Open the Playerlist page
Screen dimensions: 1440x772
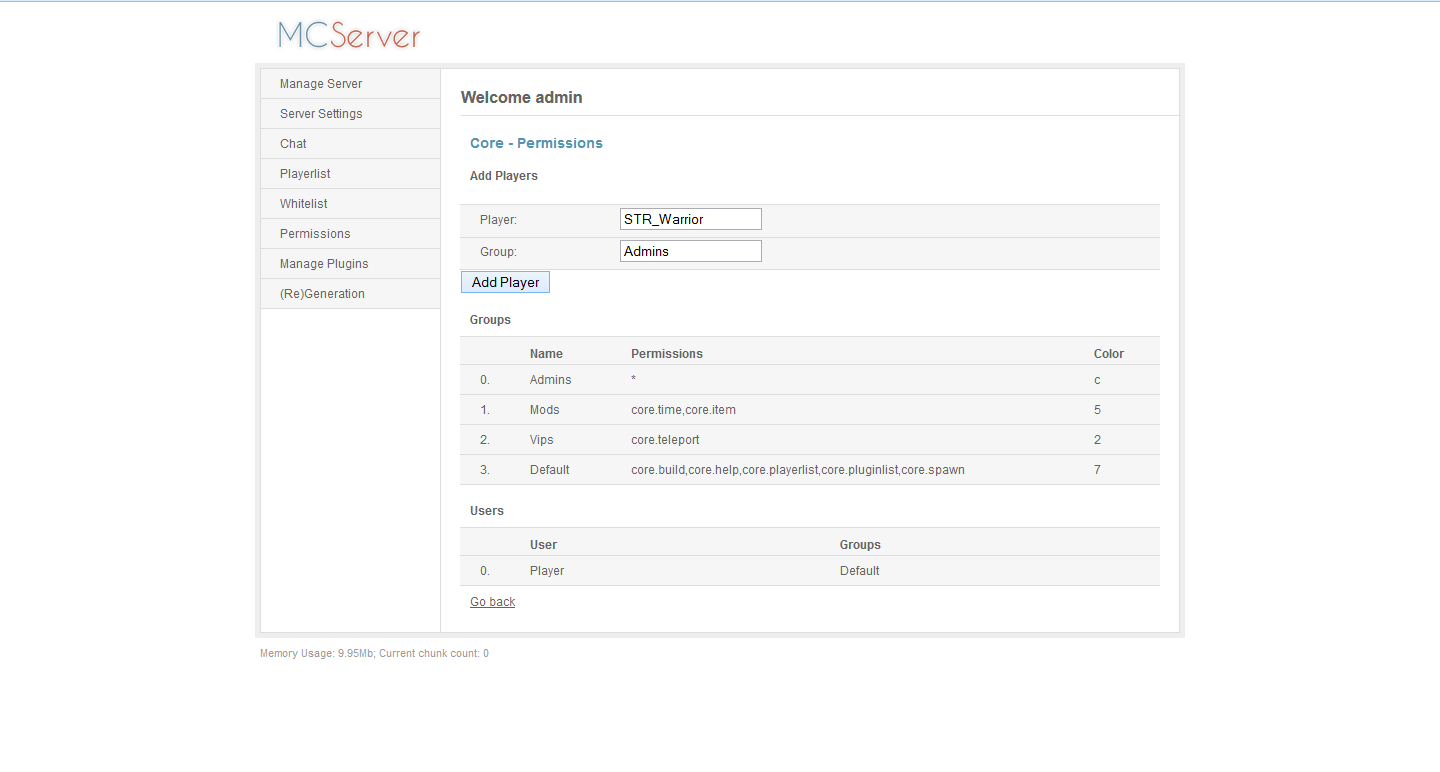pos(305,174)
